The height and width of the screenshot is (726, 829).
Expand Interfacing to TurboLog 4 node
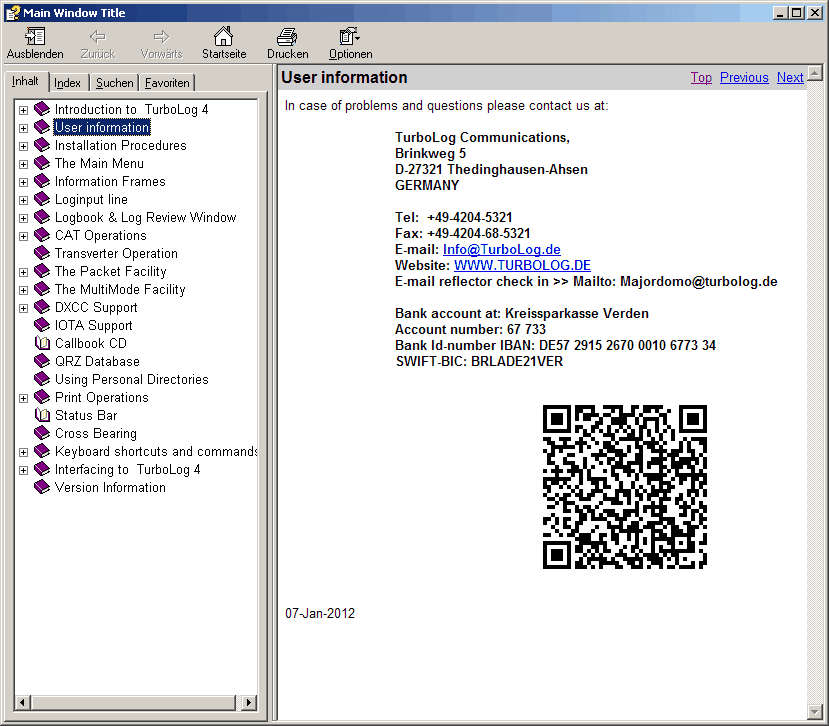23,470
